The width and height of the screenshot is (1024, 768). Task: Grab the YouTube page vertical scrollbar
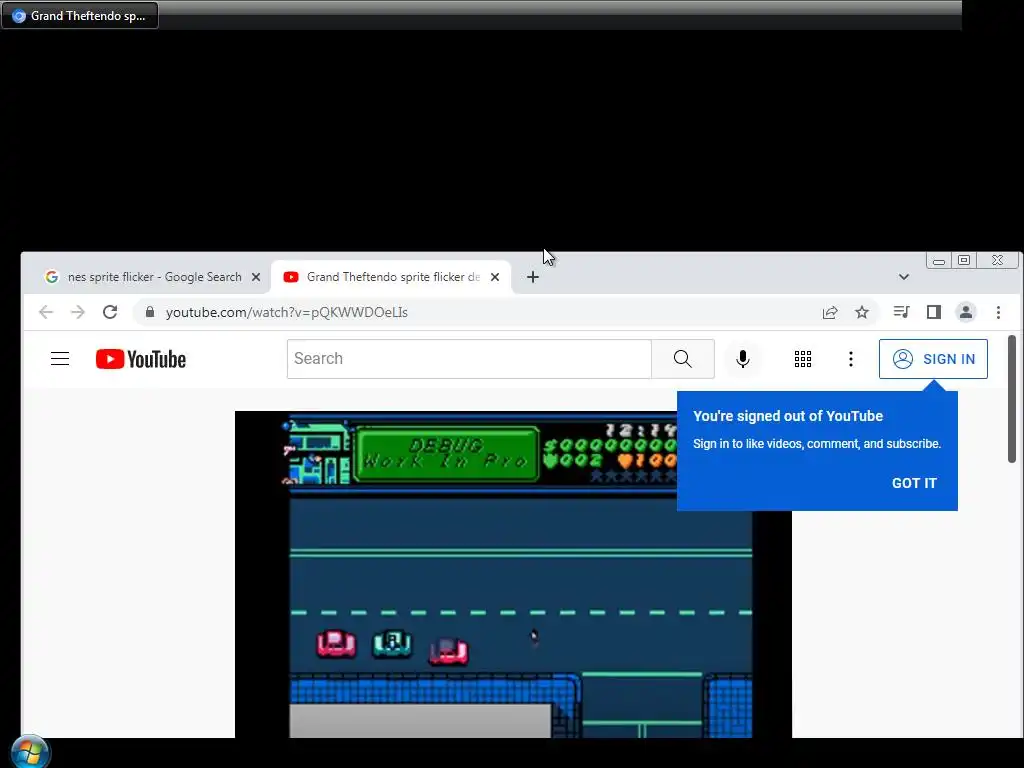pos(1012,398)
